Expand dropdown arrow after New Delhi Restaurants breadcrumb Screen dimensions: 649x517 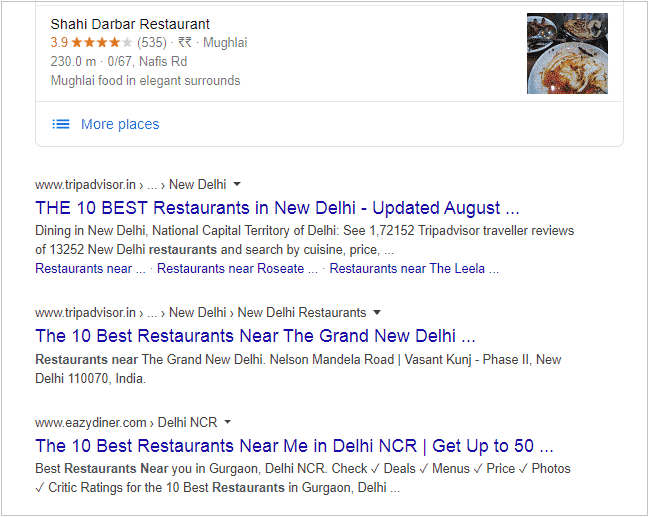click(x=377, y=312)
